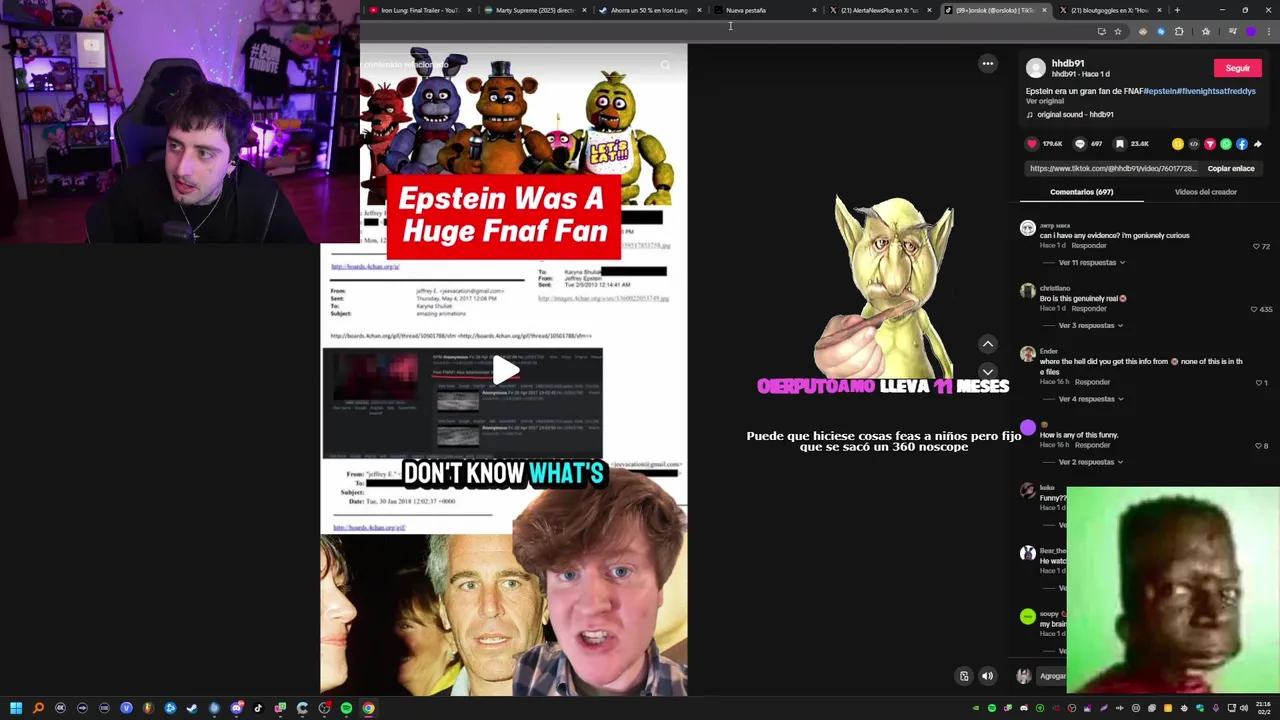Reply to 'How is any of this funny' comment
Screen dimensions: 1280x720
(x=1093, y=446)
